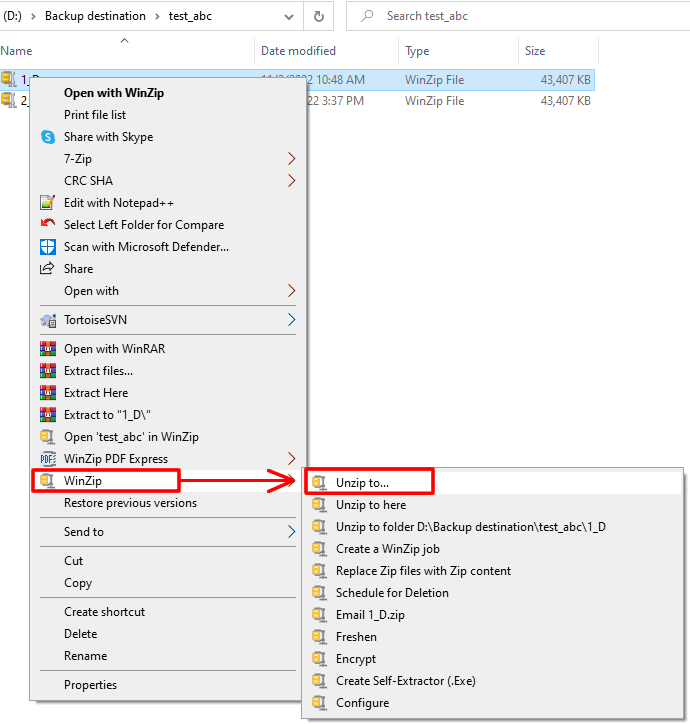Select Create Self-Extractor (.Exe)

coord(405,681)
